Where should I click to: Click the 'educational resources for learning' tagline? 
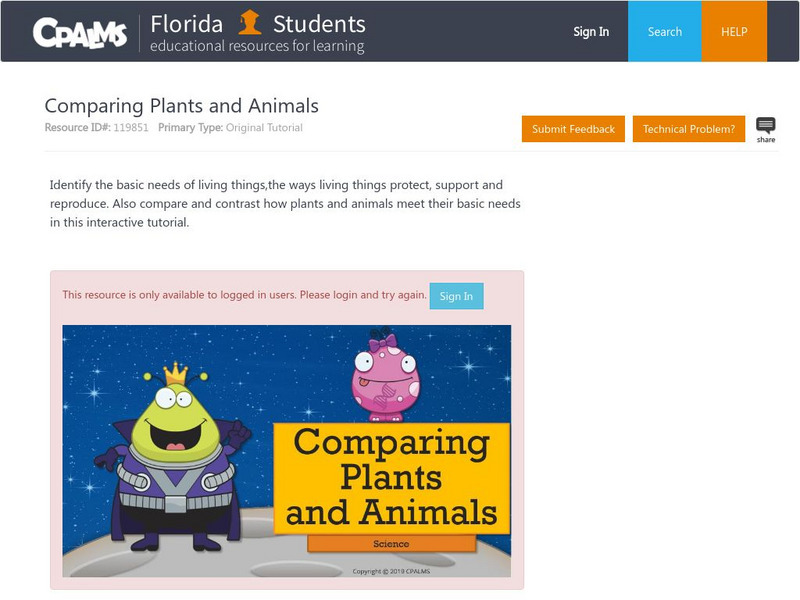(x=257, y=46)
